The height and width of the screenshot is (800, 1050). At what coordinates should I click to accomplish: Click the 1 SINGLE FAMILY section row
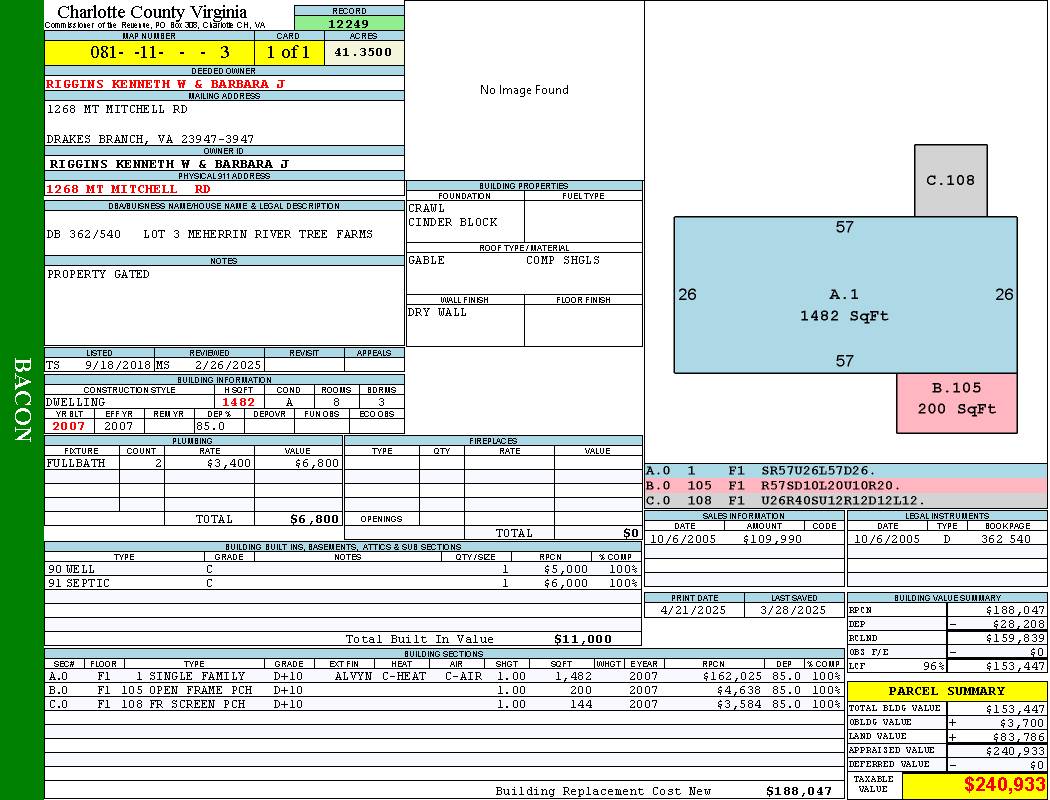click(444, 676)
